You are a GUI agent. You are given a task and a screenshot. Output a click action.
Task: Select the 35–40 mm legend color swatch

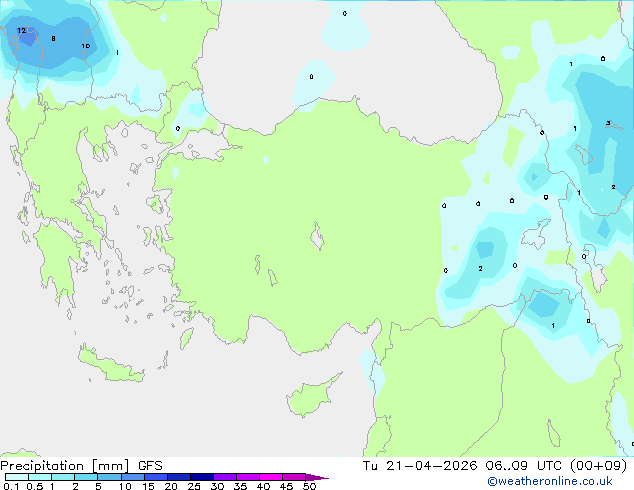pos(248,477)
